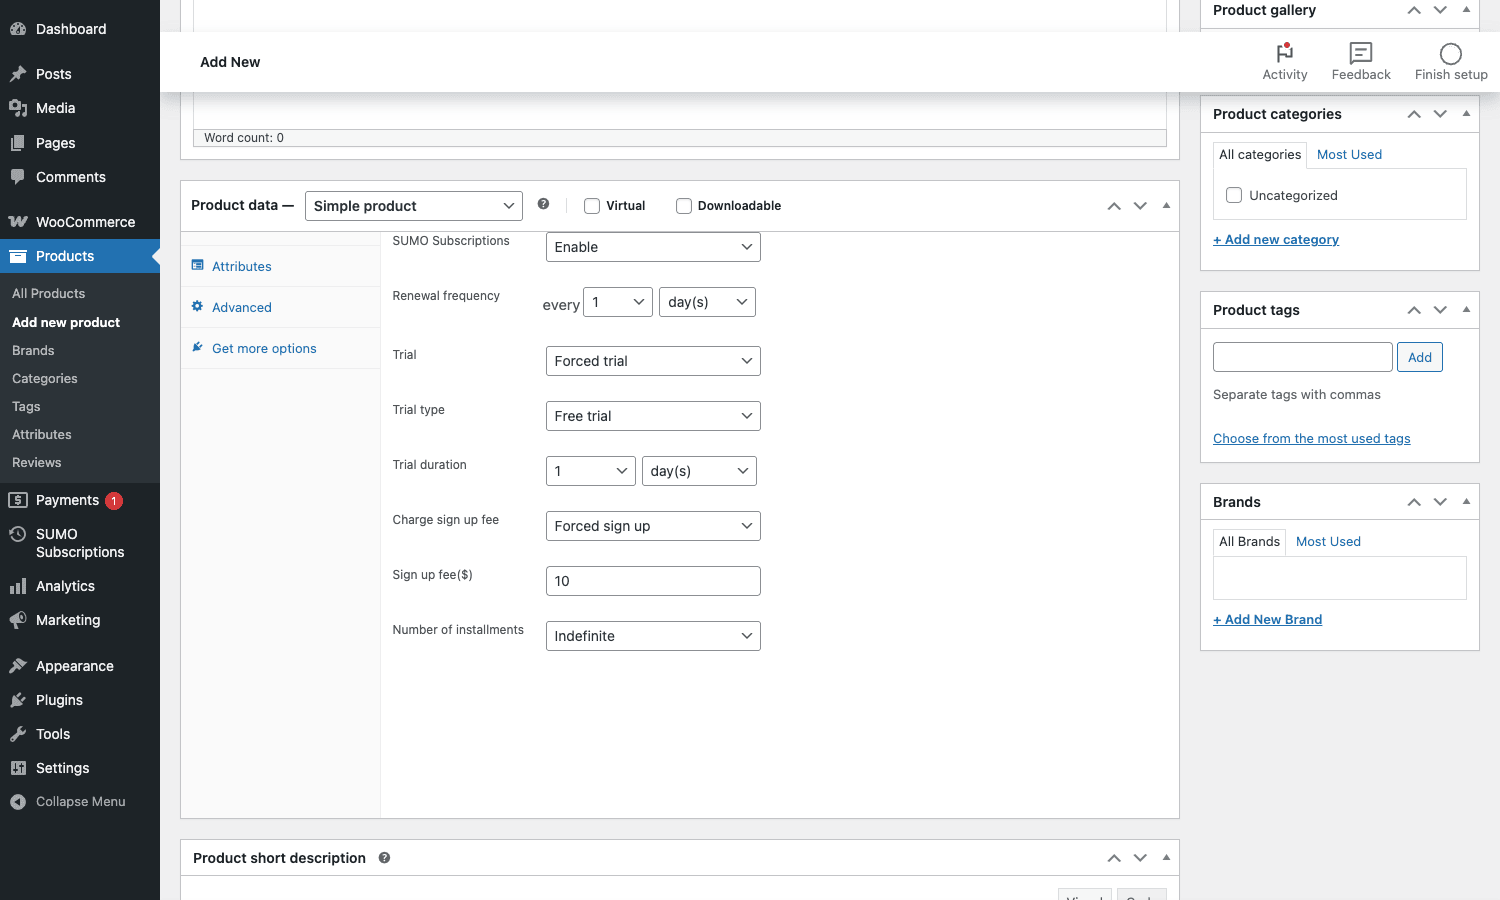Open trial duration day(s) unit dropdown
Image resolution: width=1500 pixels, height=900 pixels.
[699, 471]
